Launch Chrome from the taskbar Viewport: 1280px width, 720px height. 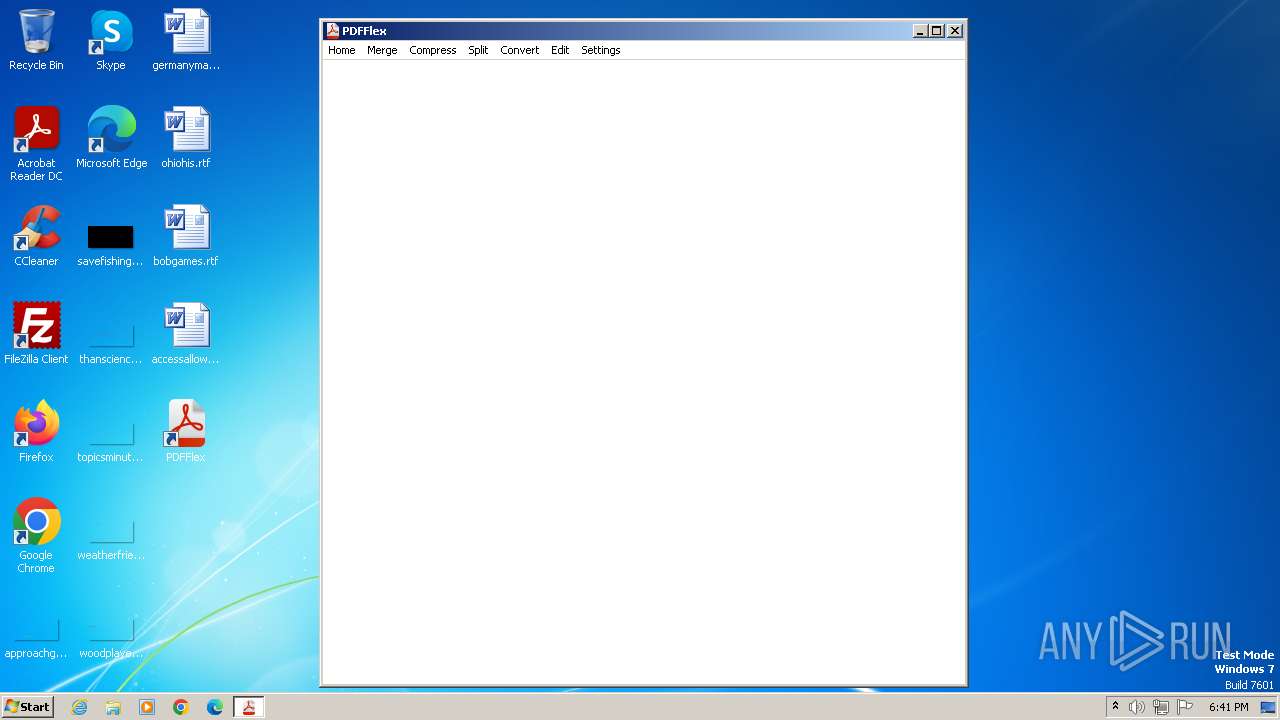coord(181,707)
